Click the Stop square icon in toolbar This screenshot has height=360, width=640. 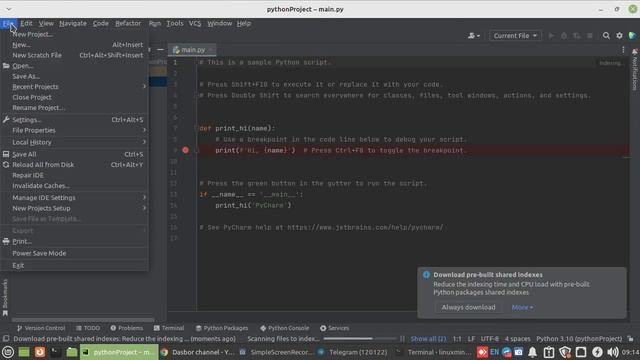coord(590,36)
